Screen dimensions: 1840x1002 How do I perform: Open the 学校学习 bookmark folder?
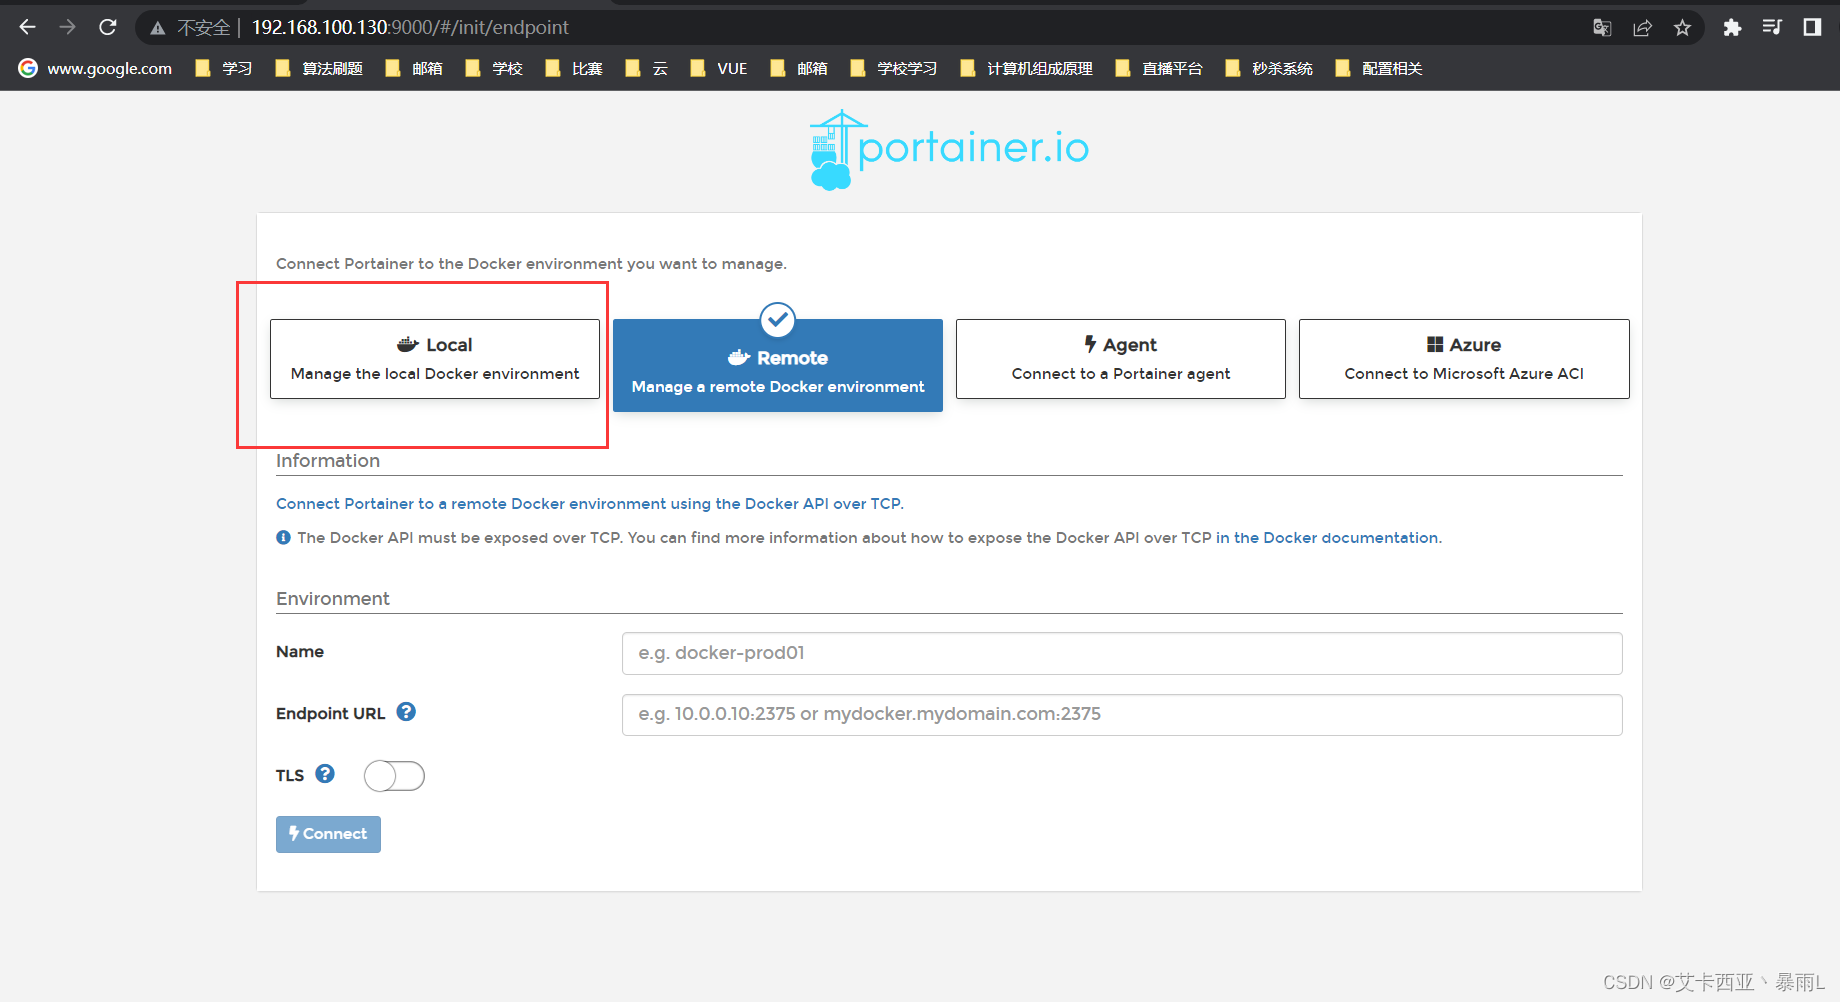click(x=894, y=68)
